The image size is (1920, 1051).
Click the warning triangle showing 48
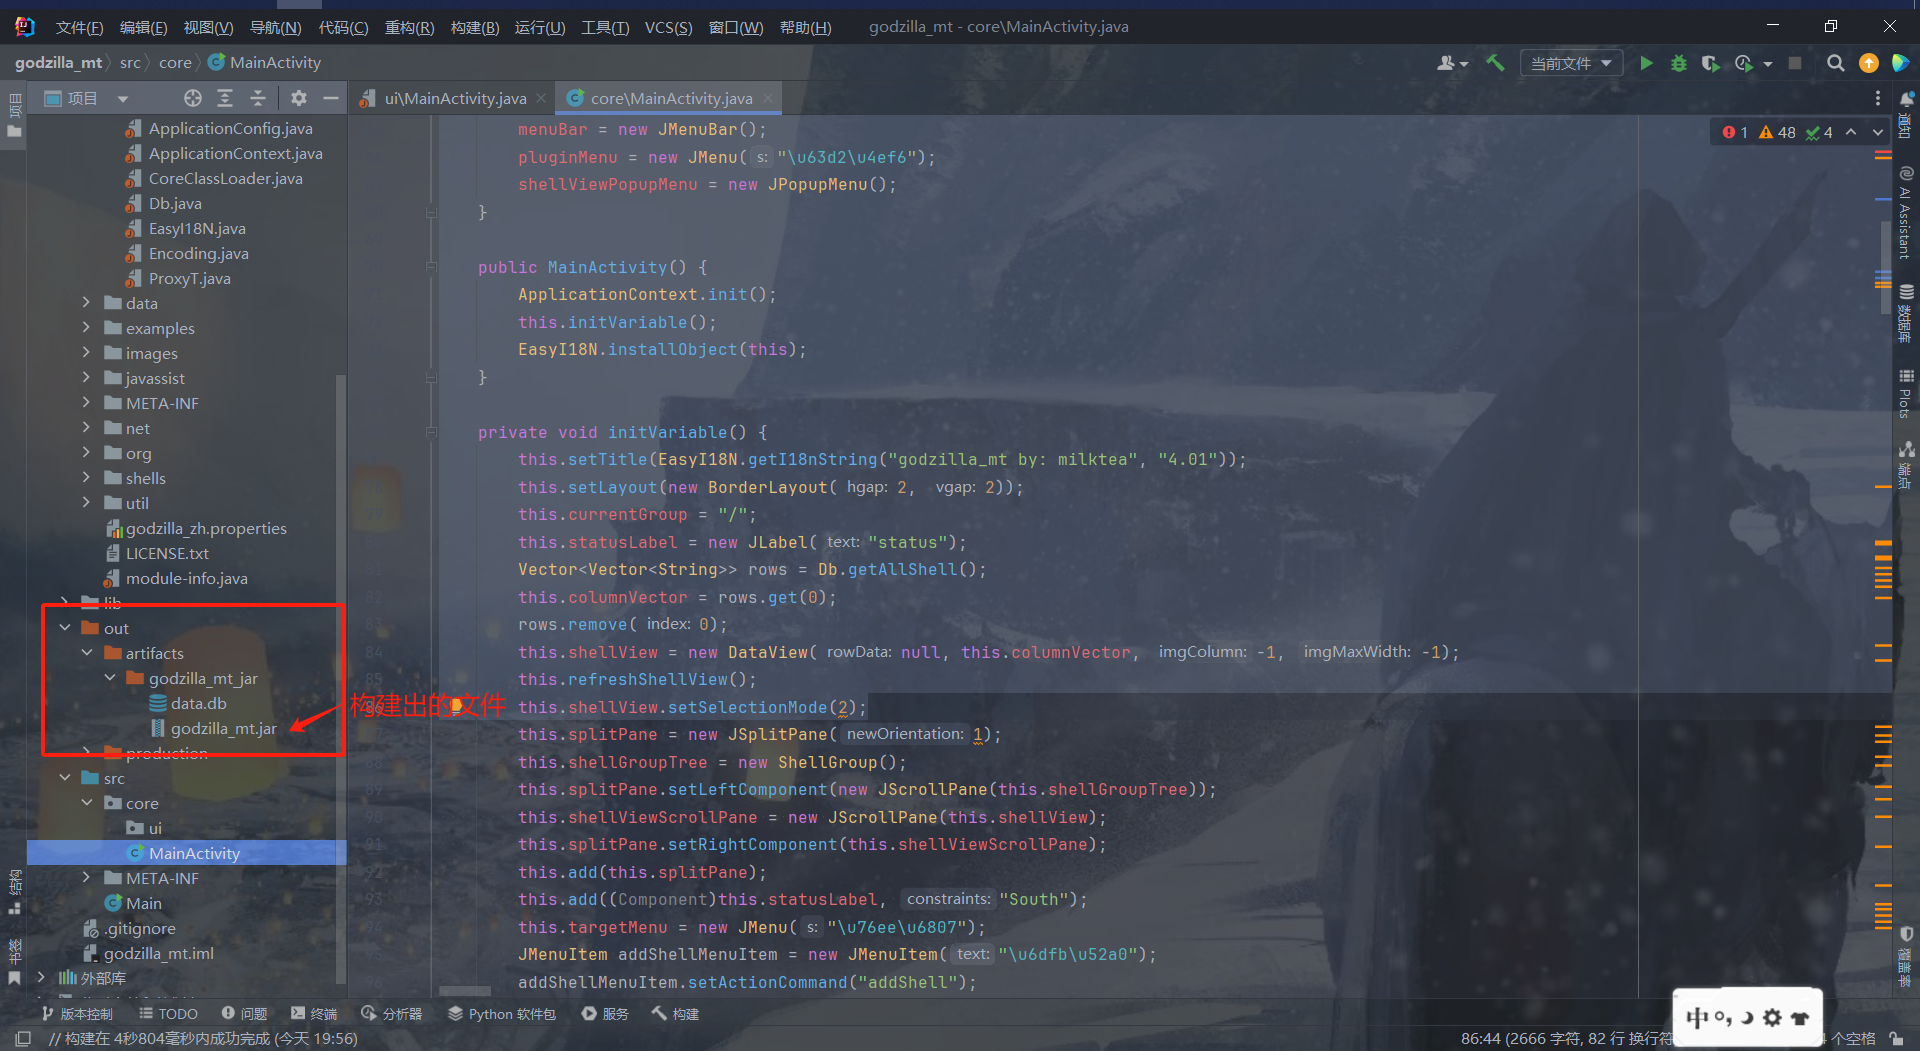[1777, 132]
